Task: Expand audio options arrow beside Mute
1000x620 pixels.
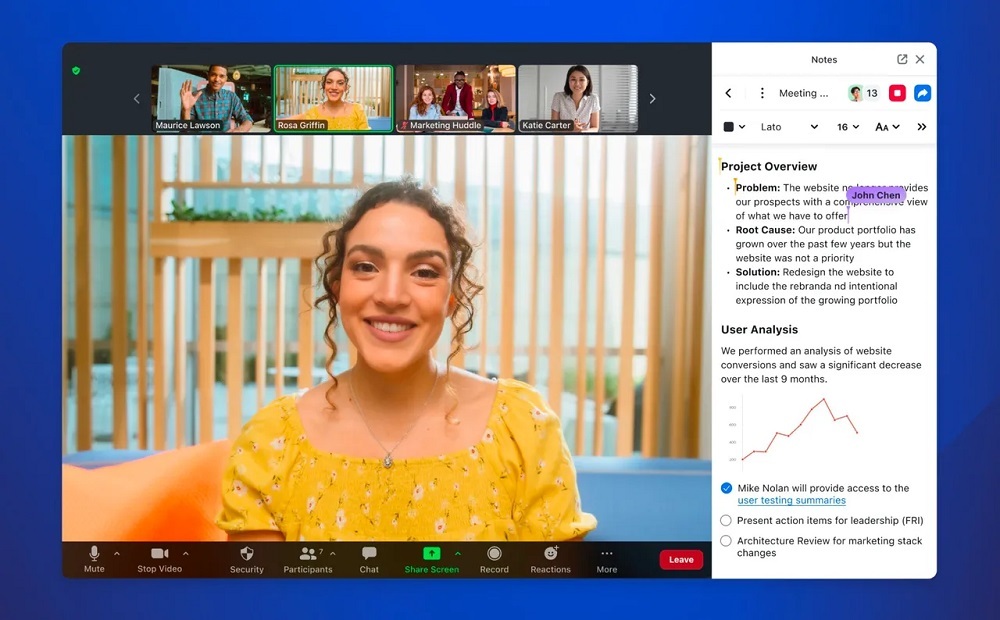Action: pyautogui.click(x=117, y=553)
